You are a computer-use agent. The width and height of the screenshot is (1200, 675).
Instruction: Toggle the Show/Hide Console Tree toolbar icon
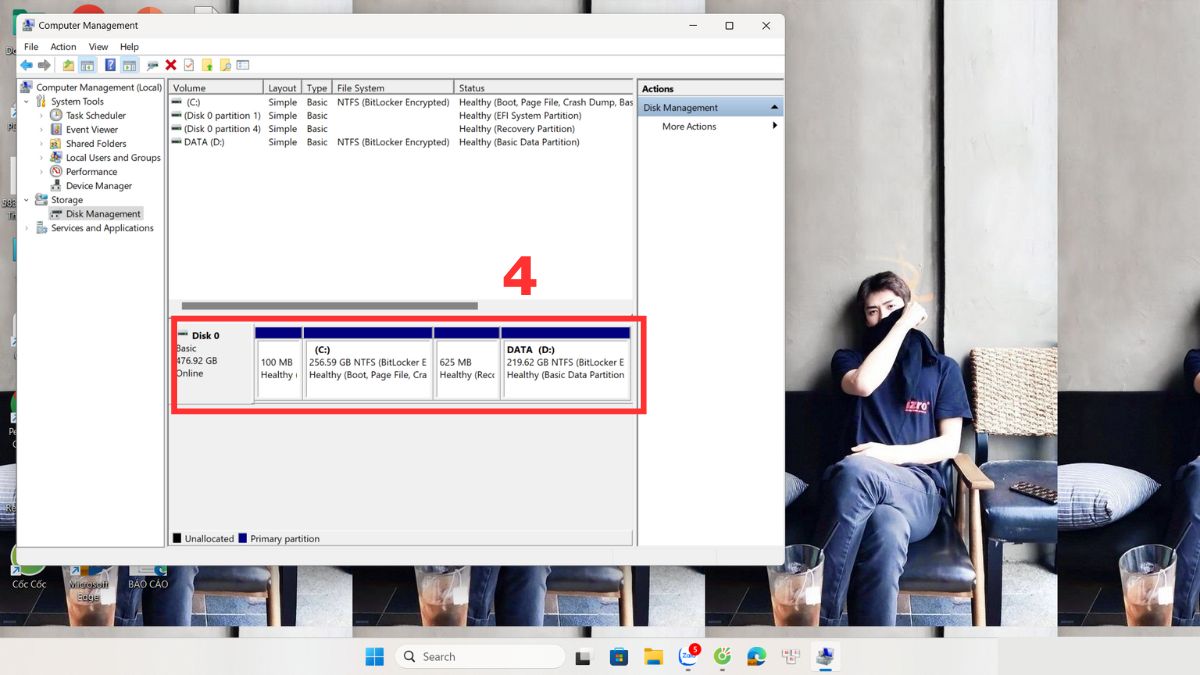(x=86, y=64)
